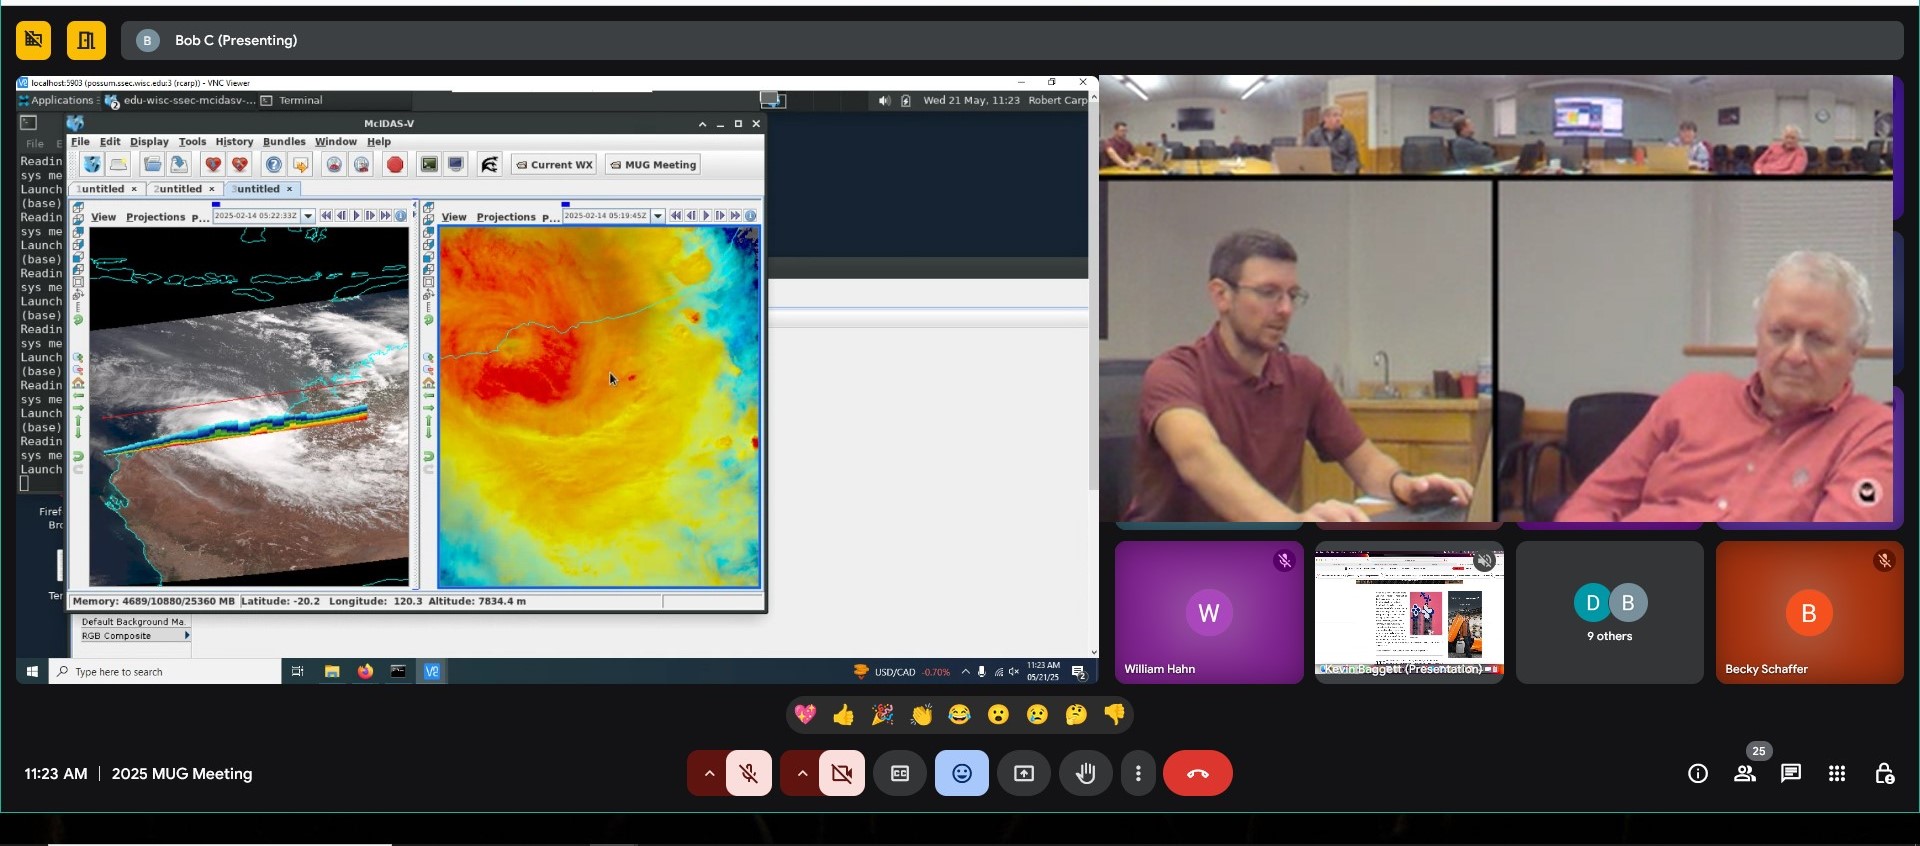Click the MUG Meeting bundle button
This screenshot has height=846, width=1920.
(653, 165)
